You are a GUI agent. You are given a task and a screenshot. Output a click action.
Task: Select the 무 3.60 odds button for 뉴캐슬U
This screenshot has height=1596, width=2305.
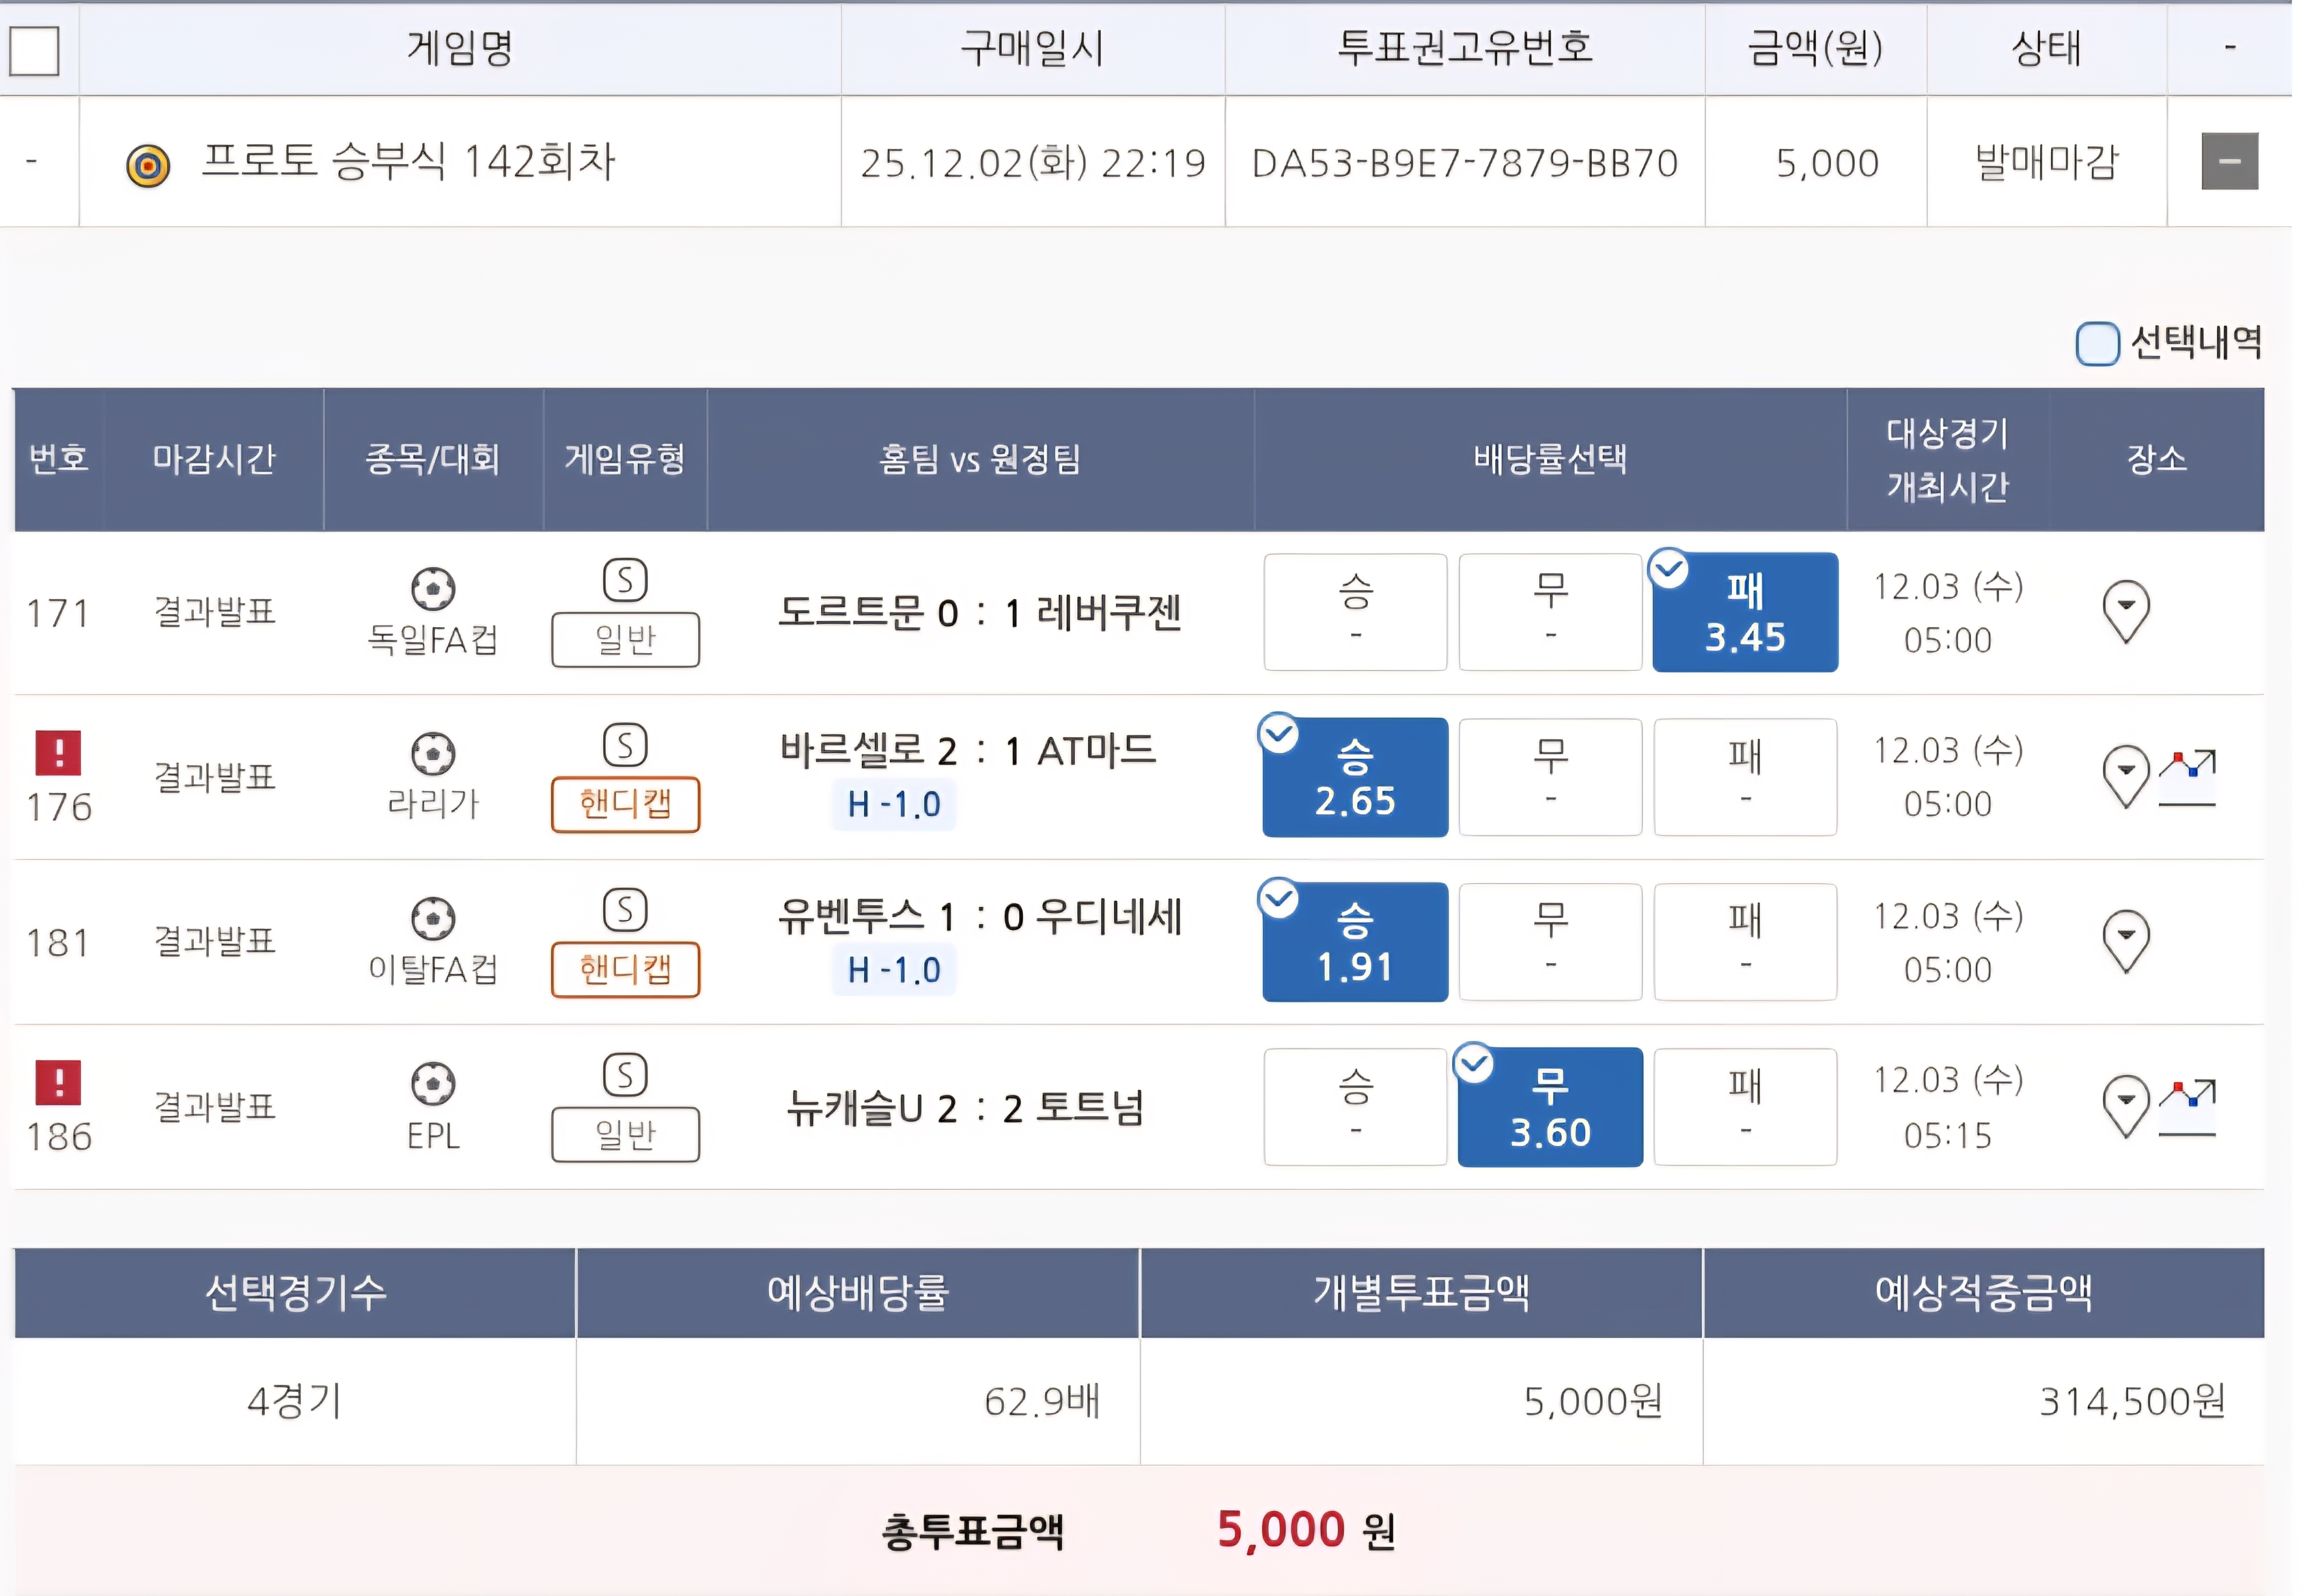coord(1549,1107)
